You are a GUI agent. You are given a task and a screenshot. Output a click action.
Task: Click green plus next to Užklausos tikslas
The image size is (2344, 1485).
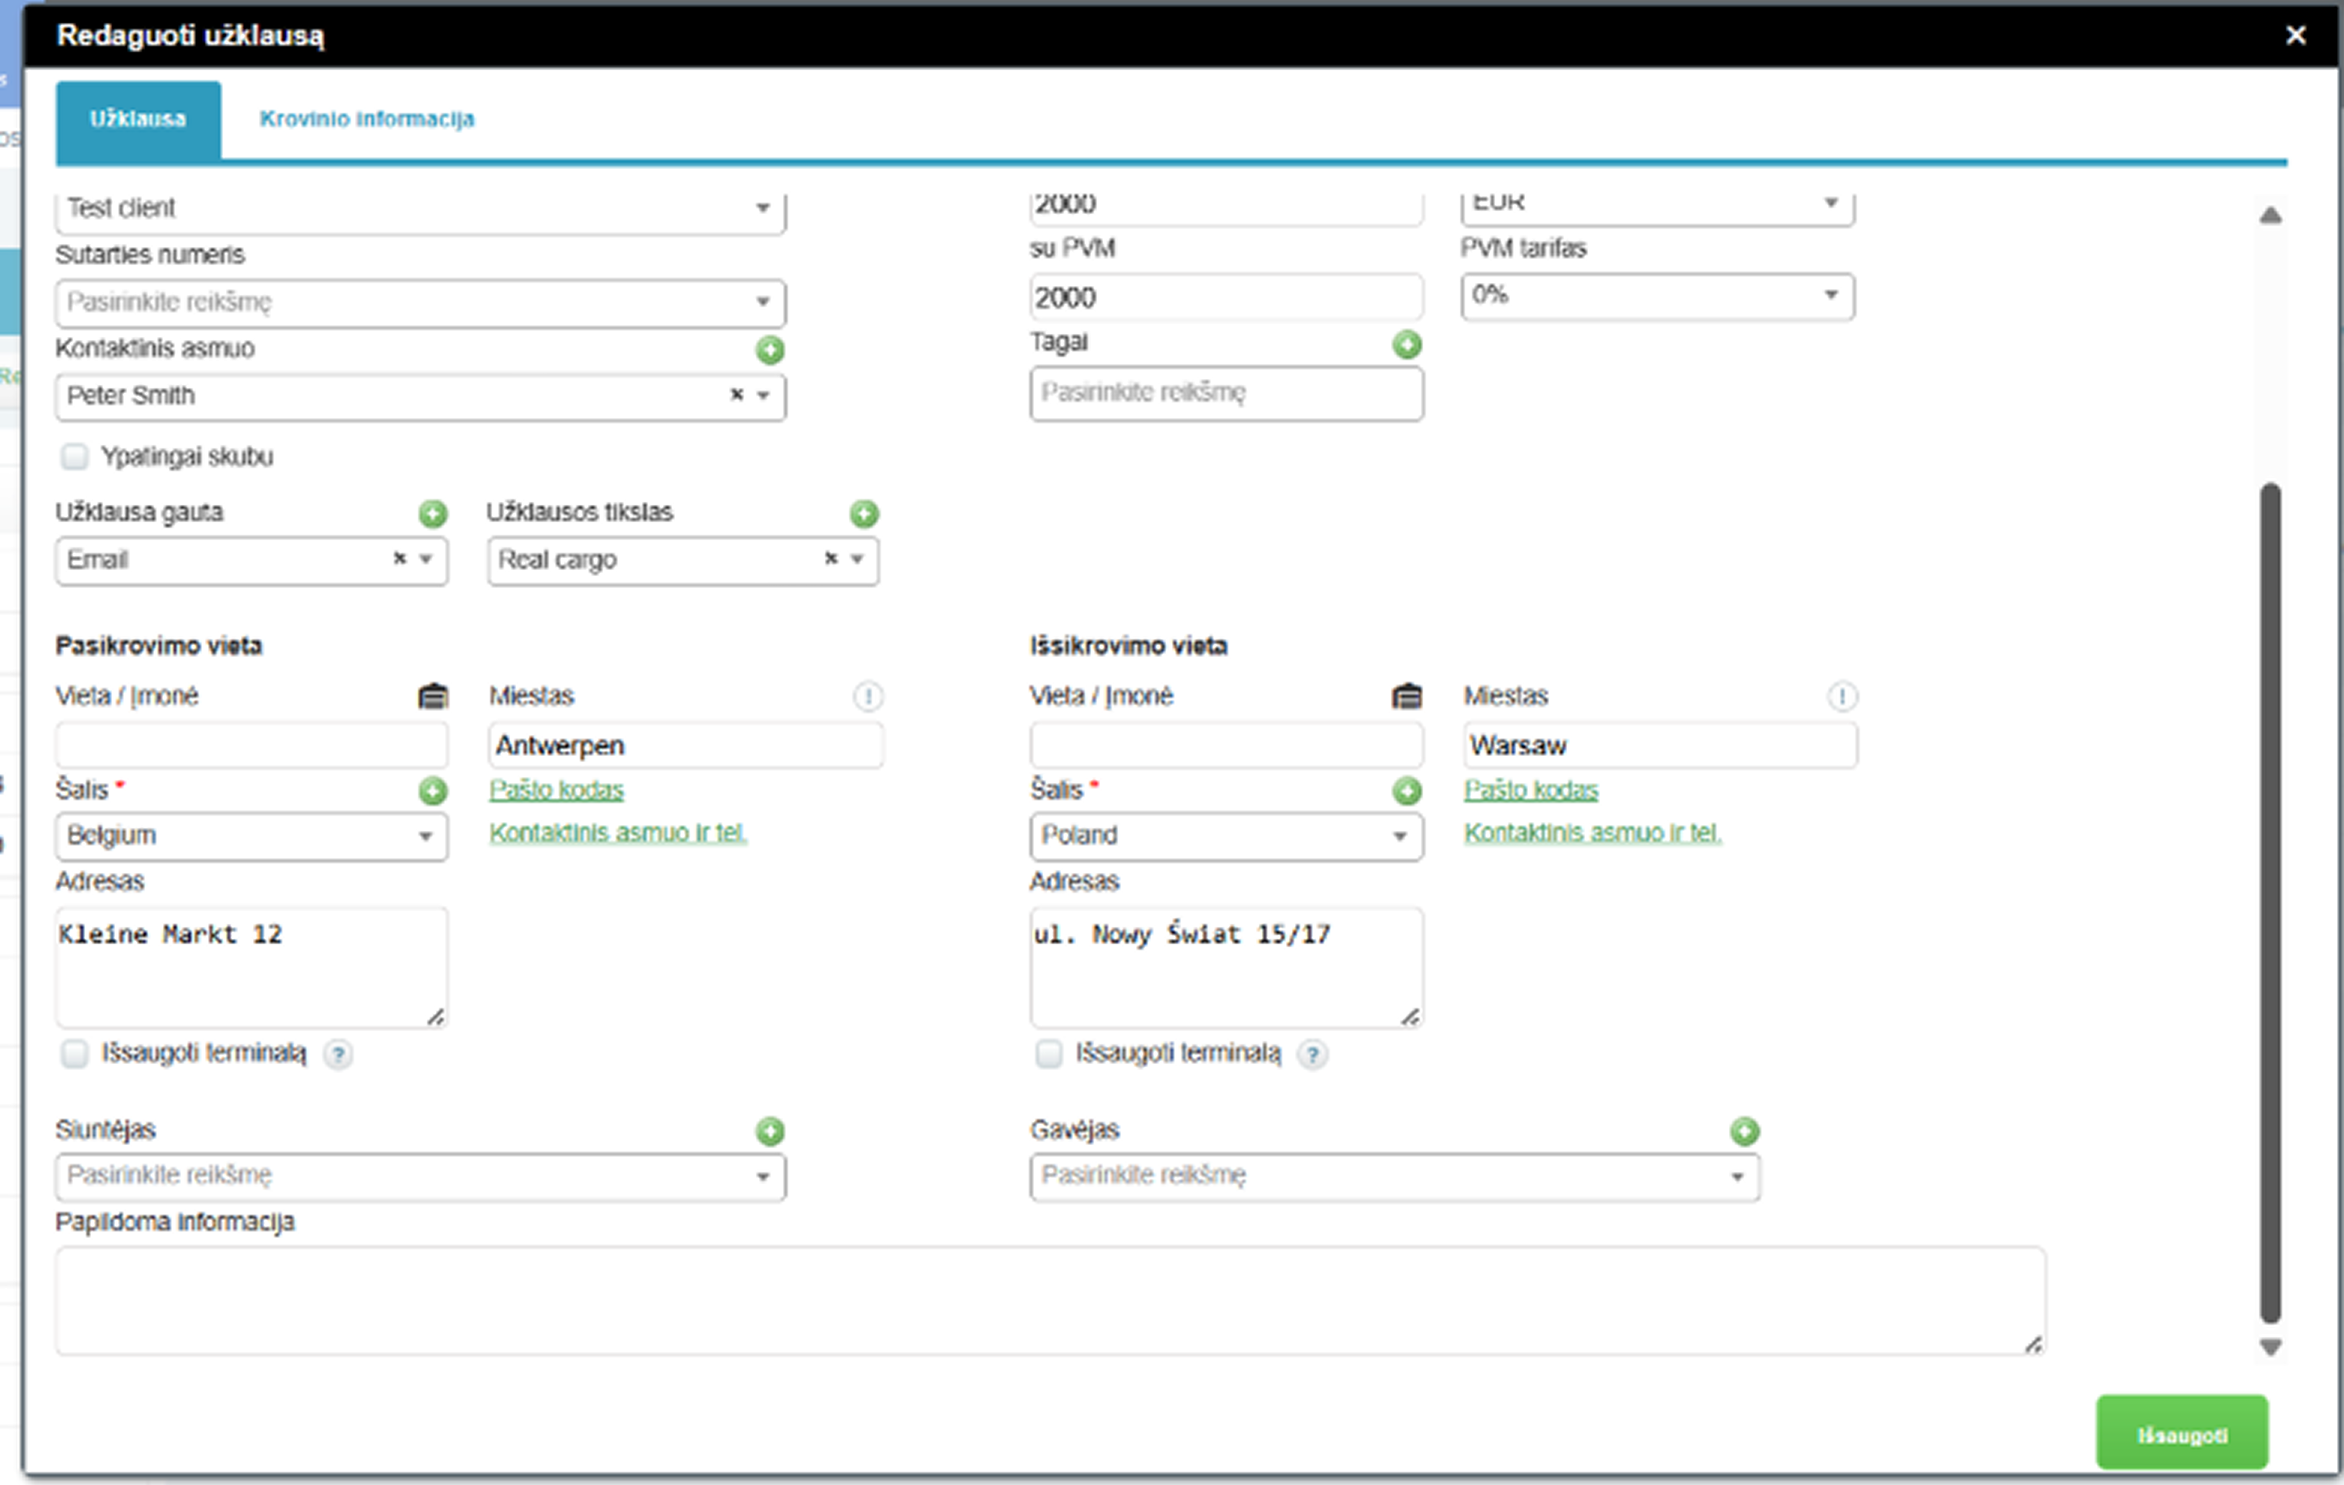click(864, 514)
